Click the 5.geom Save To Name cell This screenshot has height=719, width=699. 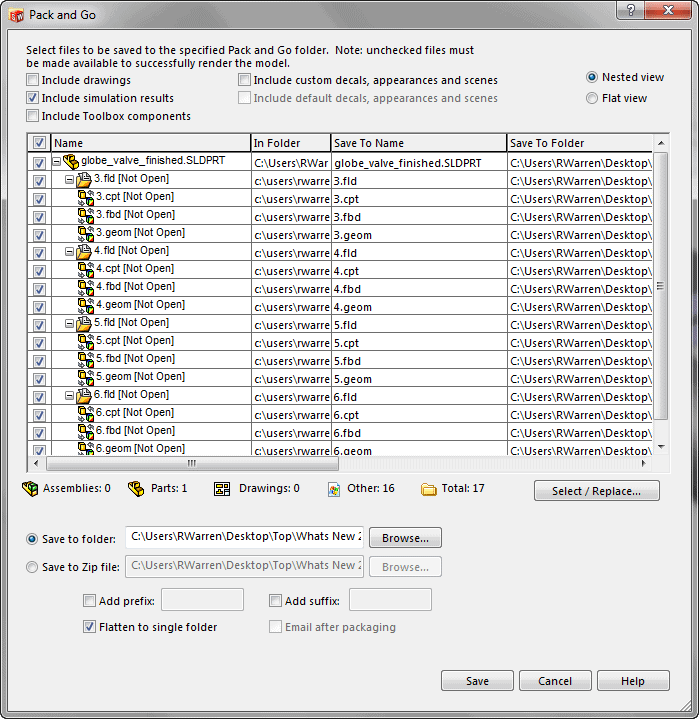coord(419,379)
